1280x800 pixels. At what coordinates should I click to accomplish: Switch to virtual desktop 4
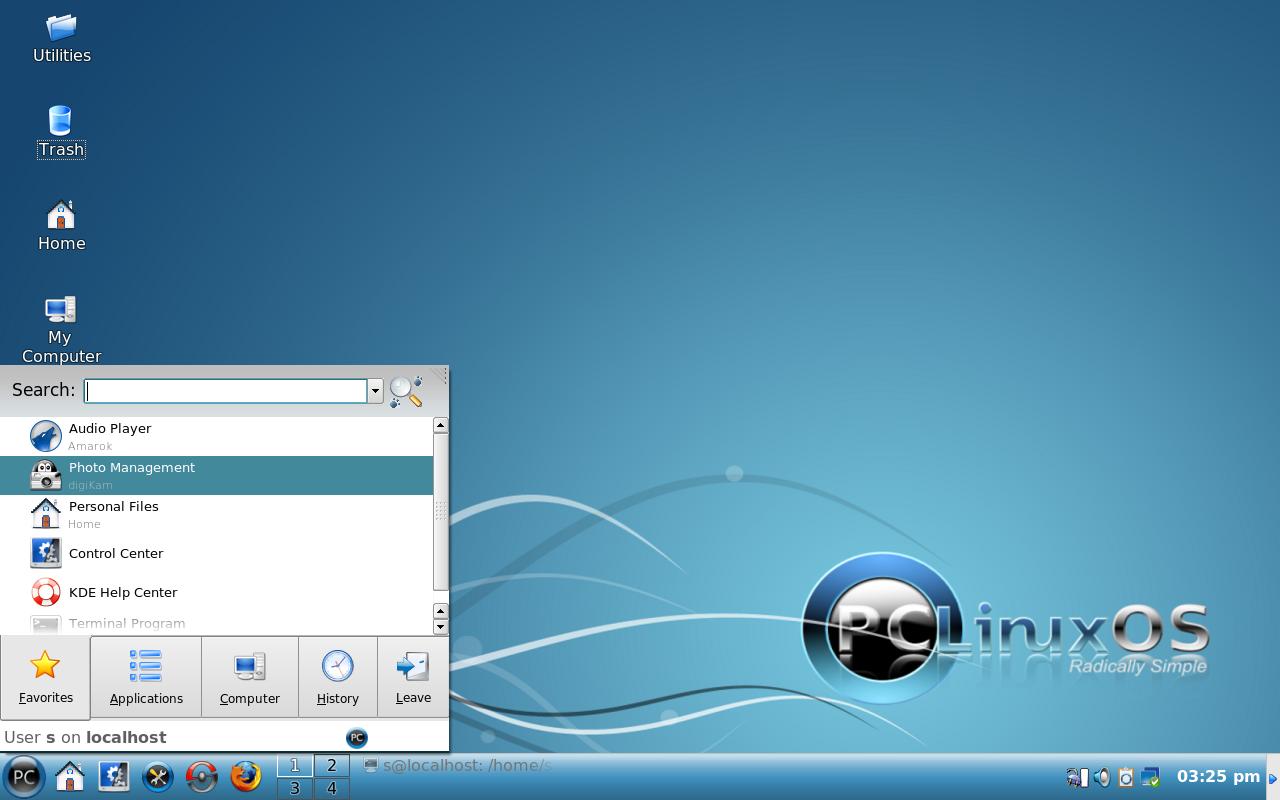(x=331, y=788)
